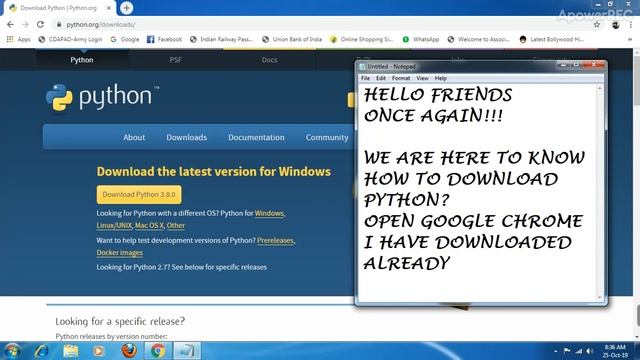This screenshot has height=360, width=640.
Task: Open Notepad's View menu
Action: pos(422,78)
